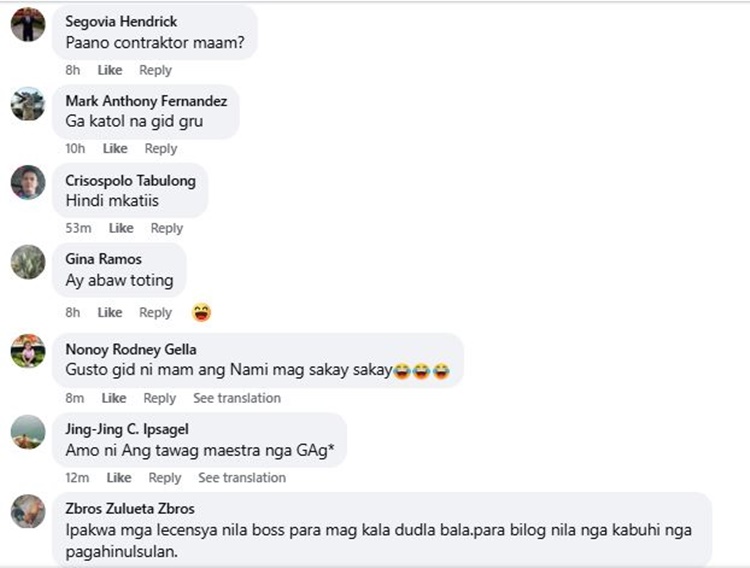This screenshot has width=750, height=568.
Task: View Gina Ramos's profile photo
Action: [28, 262]
